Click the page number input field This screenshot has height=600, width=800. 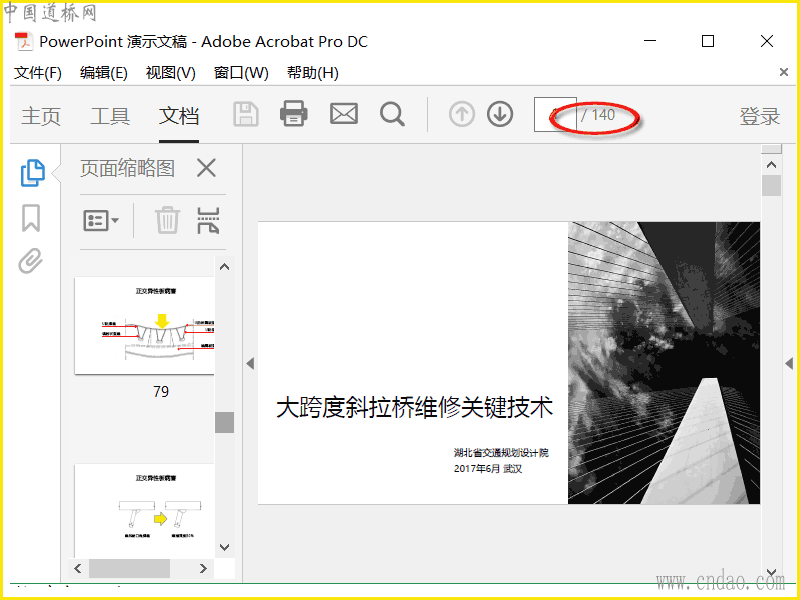tap(555, 114)
